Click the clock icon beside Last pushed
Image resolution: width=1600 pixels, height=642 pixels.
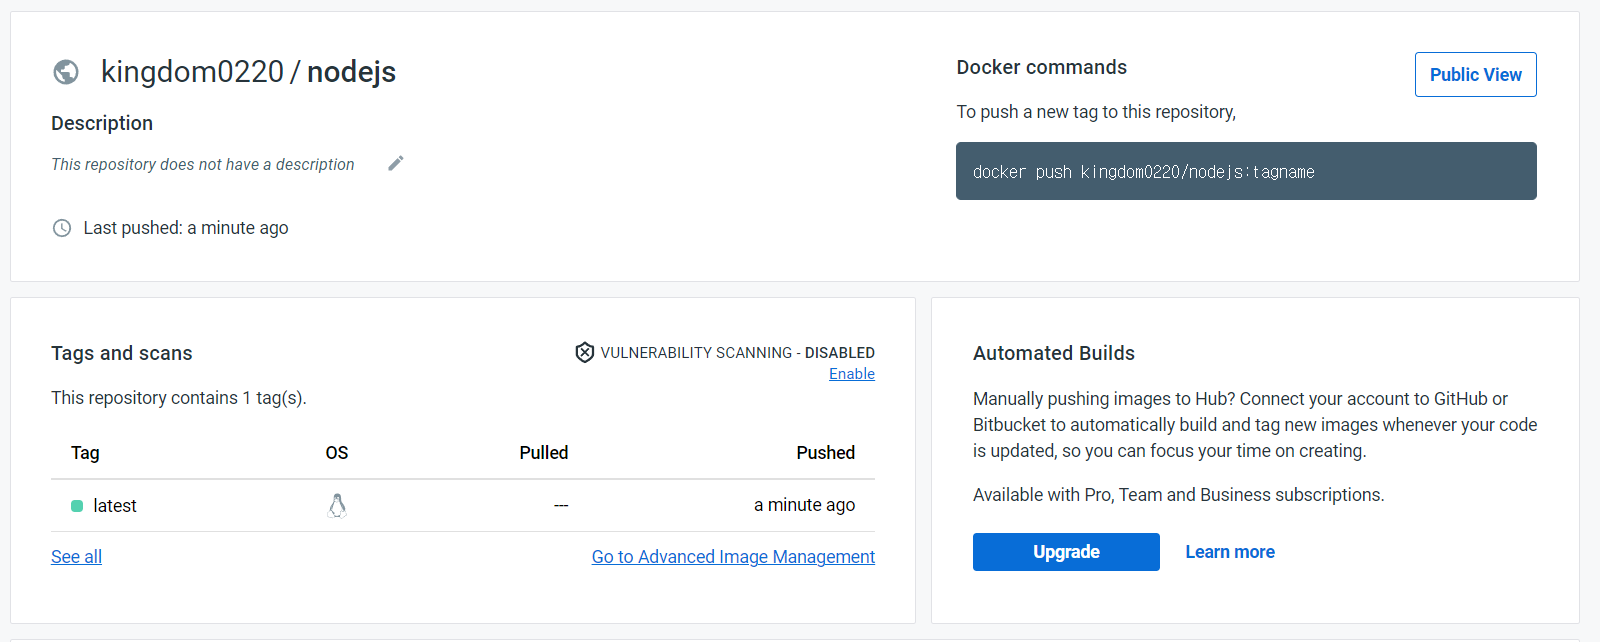[x=62, y=228]
